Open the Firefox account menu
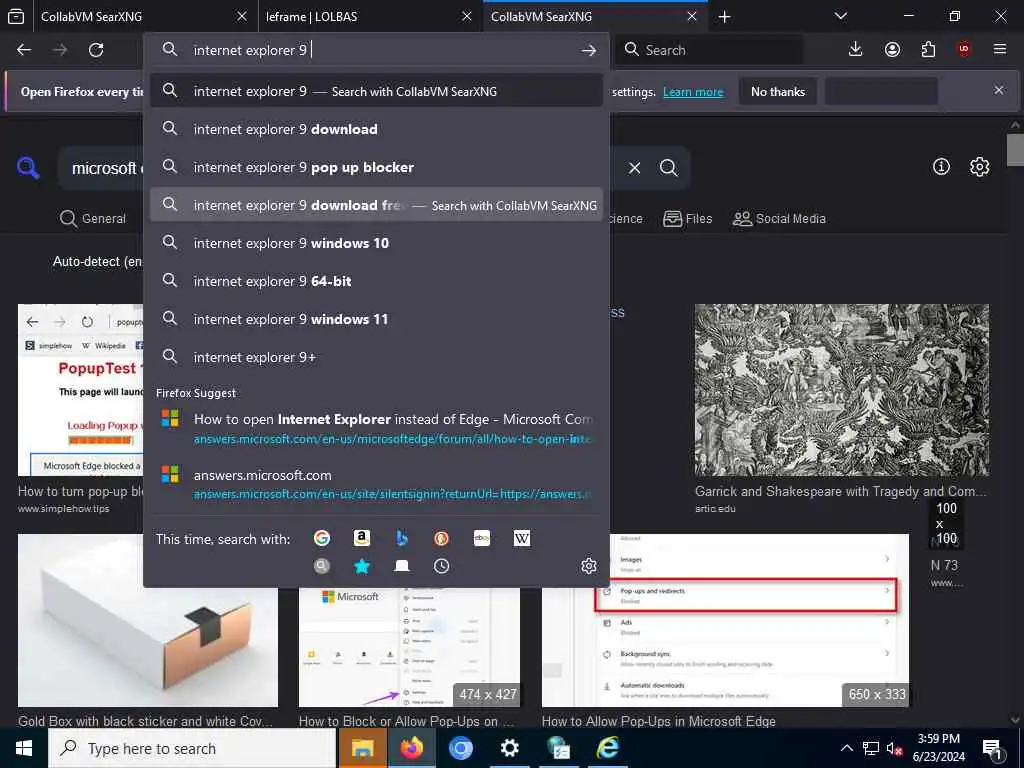The height and width of the screenshot is (768, 1024). (892, 50)
